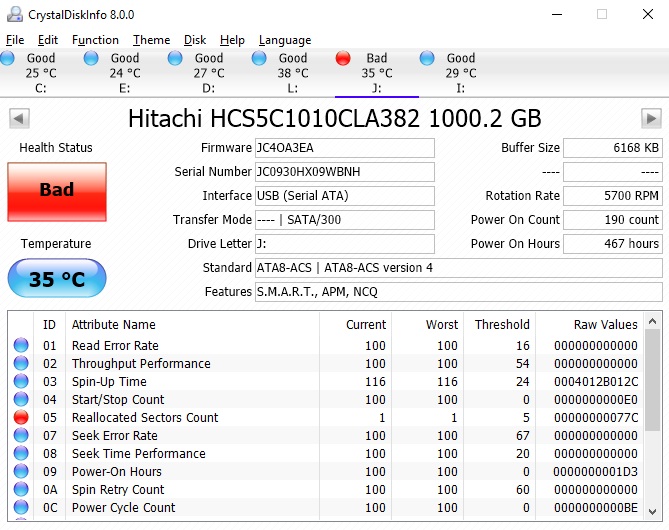Click the Buffer Size value 6168 KB
Image resolution: width=669 pixels, height=530 pixels.
(x=613, y=148)
